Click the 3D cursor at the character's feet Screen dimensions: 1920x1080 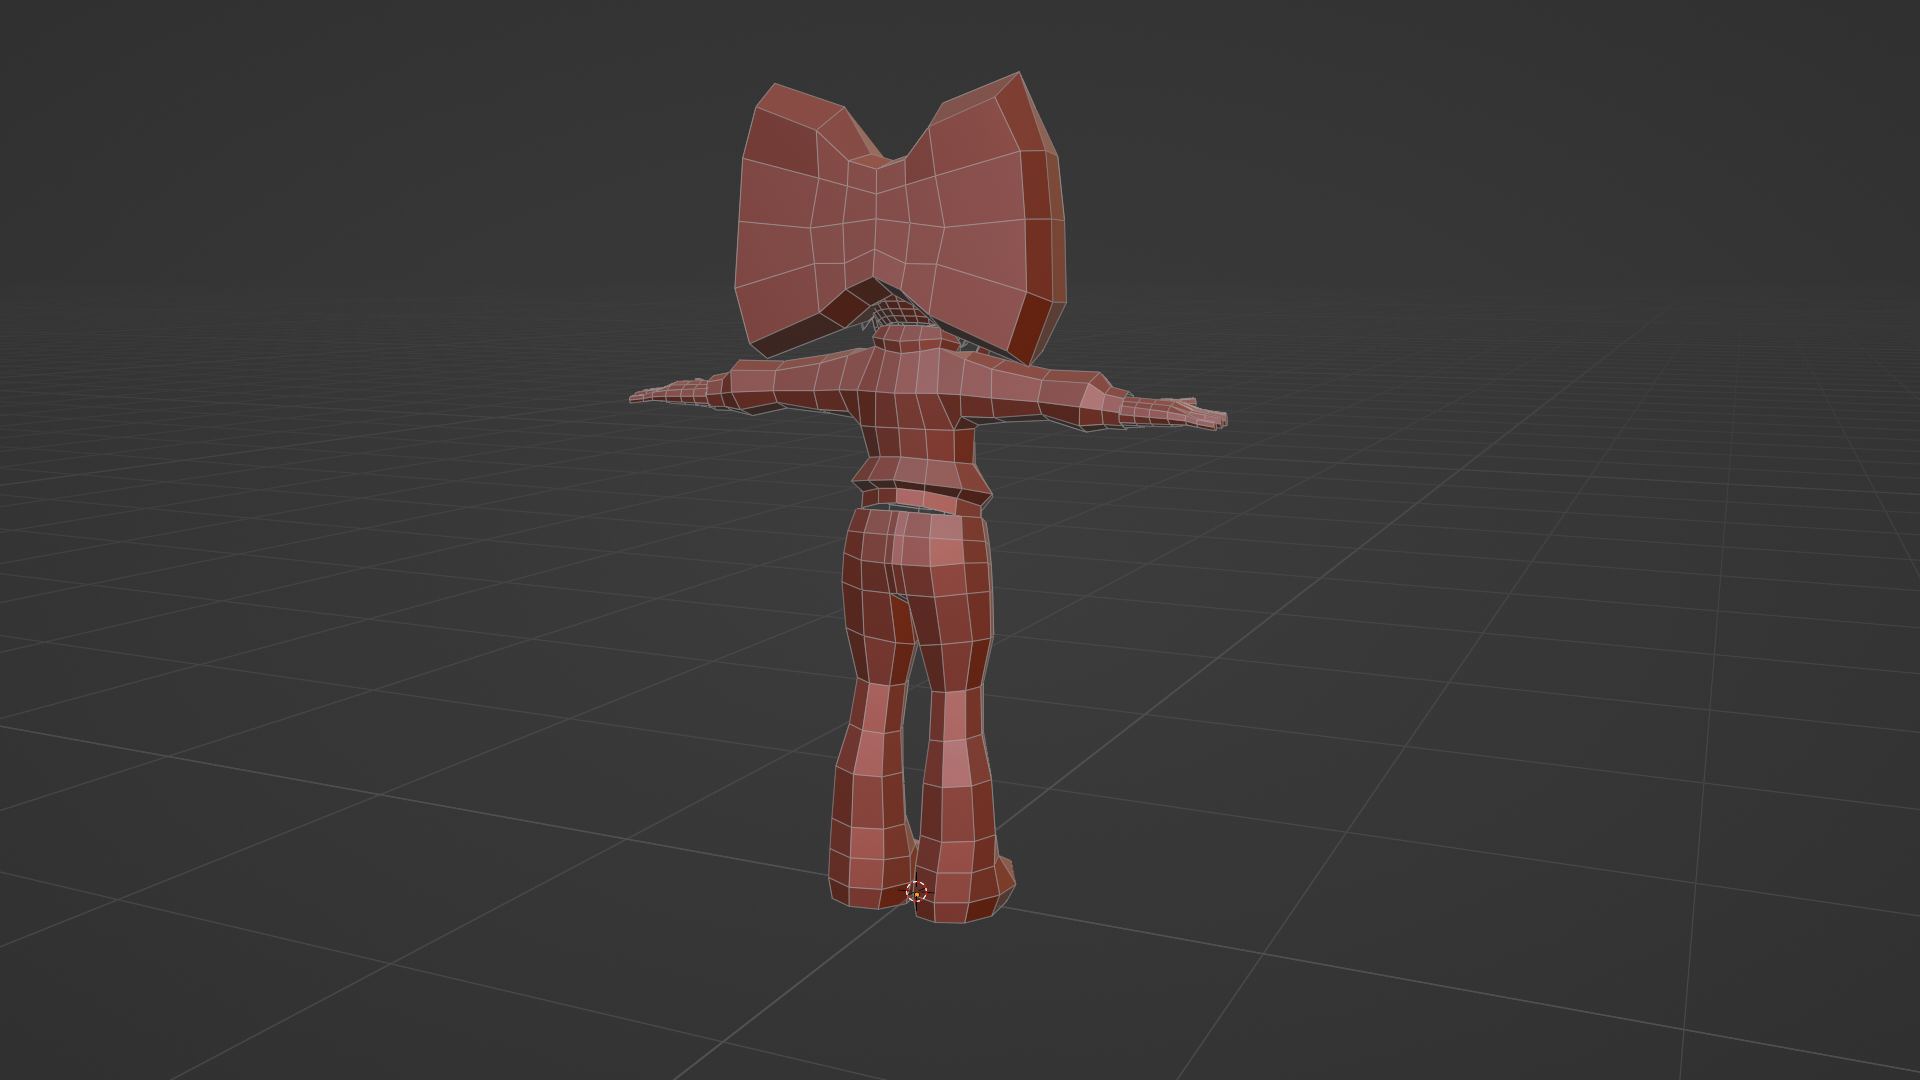(x=916, y=891)
